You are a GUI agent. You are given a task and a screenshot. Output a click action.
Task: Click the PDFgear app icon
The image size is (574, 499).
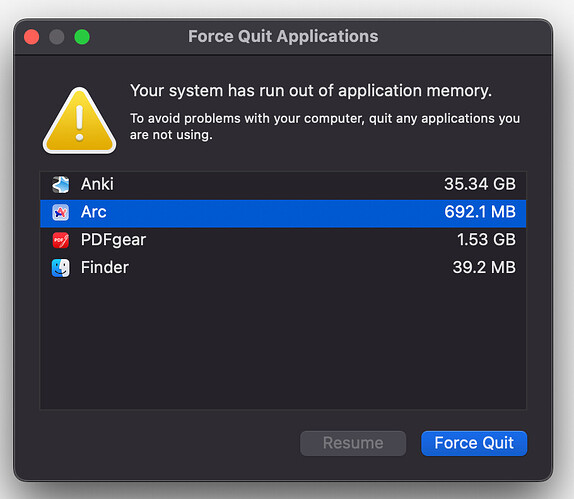pyautogui.click(x=60, y=240)
